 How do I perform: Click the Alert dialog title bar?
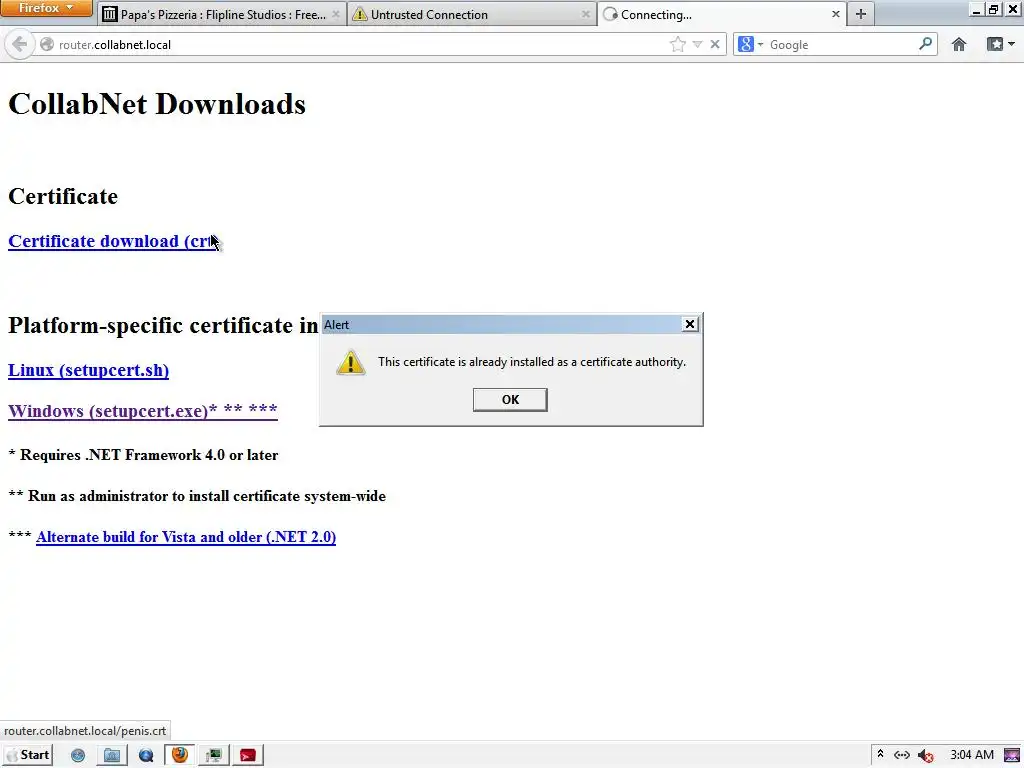[x=500, y=325]
